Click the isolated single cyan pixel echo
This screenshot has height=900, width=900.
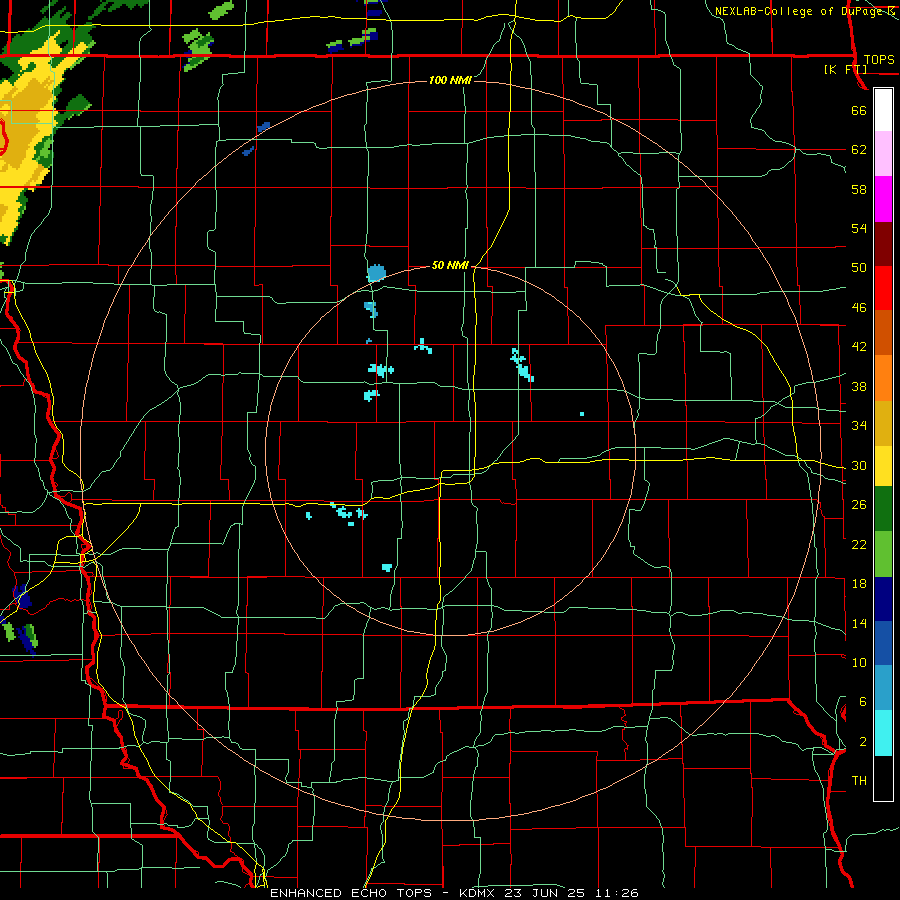[x=582, y=414]
